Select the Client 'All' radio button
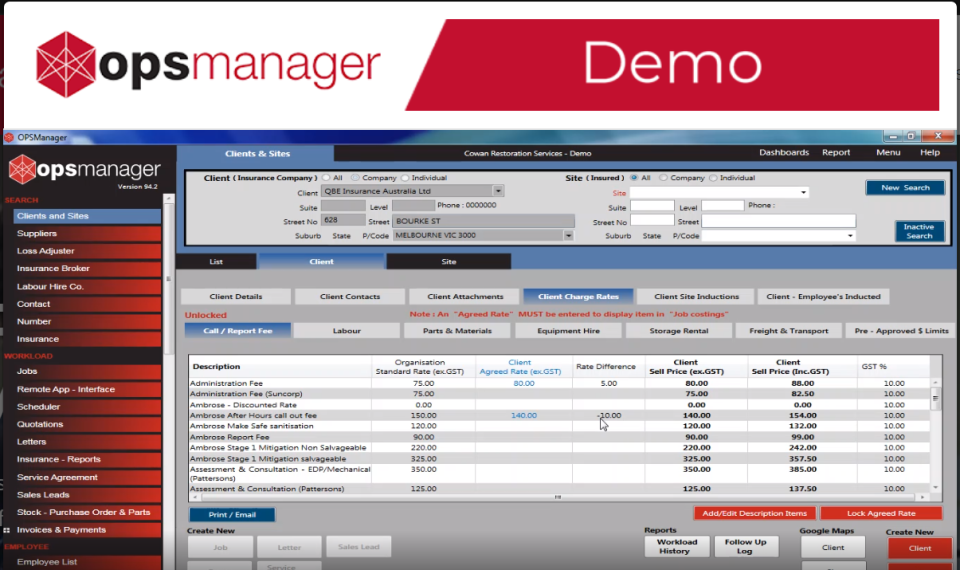Screen dimensions: 960x570 point(326,178)
